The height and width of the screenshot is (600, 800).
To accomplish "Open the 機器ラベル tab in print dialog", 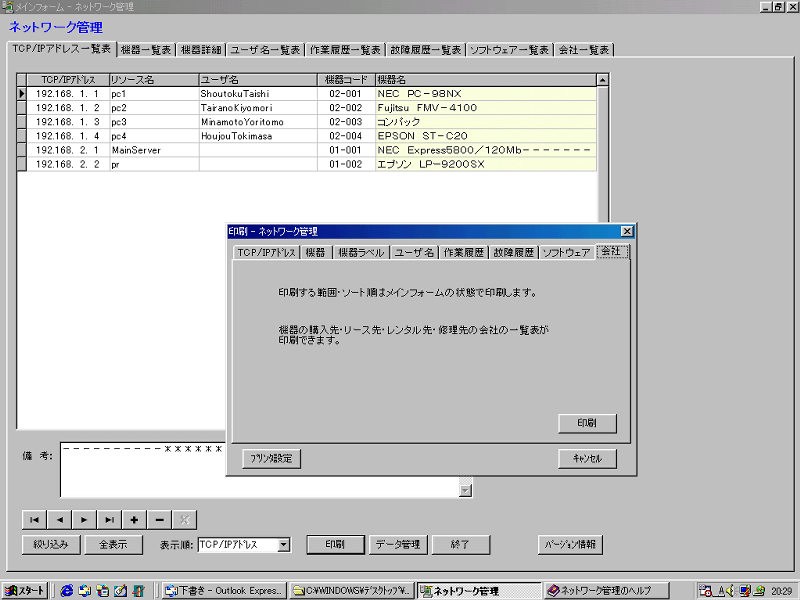I will pos(361,253).
